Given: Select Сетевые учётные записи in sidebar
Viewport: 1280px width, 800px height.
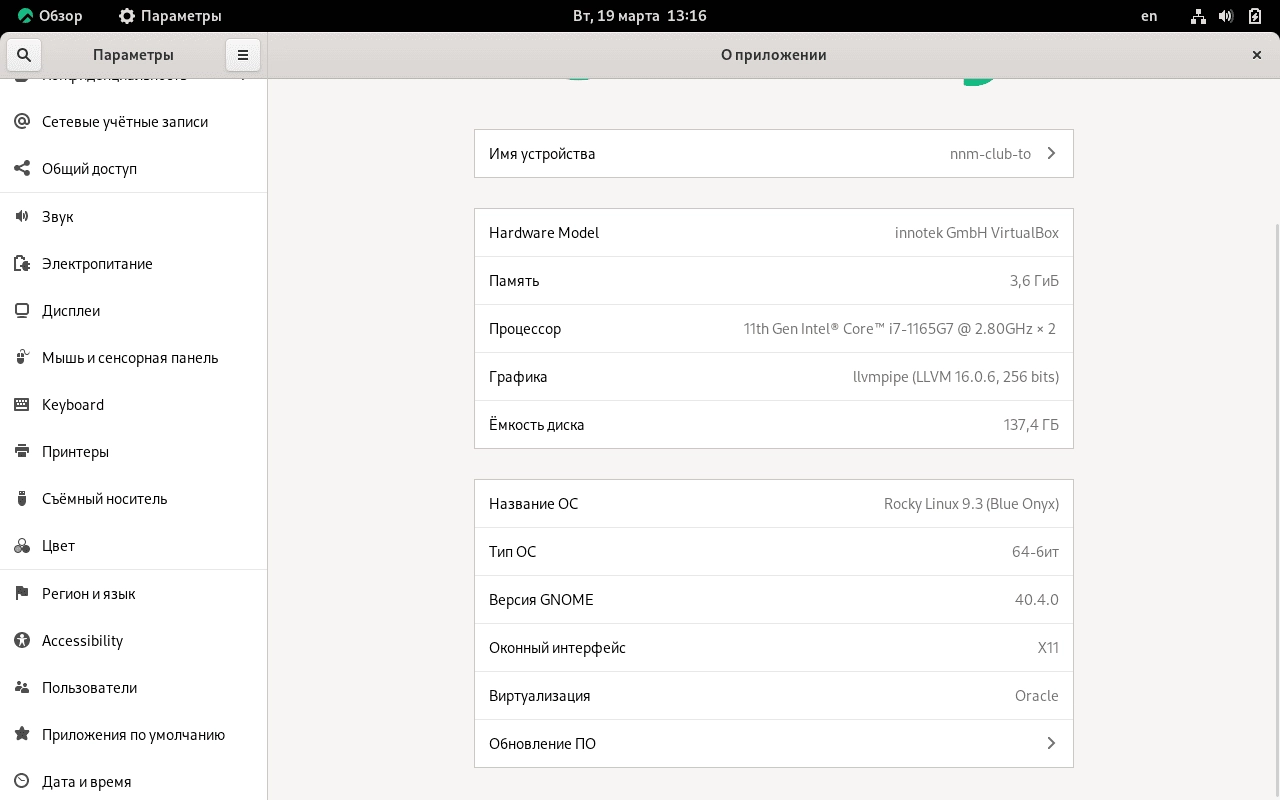Looking at the screenshot, I should 134,121.
